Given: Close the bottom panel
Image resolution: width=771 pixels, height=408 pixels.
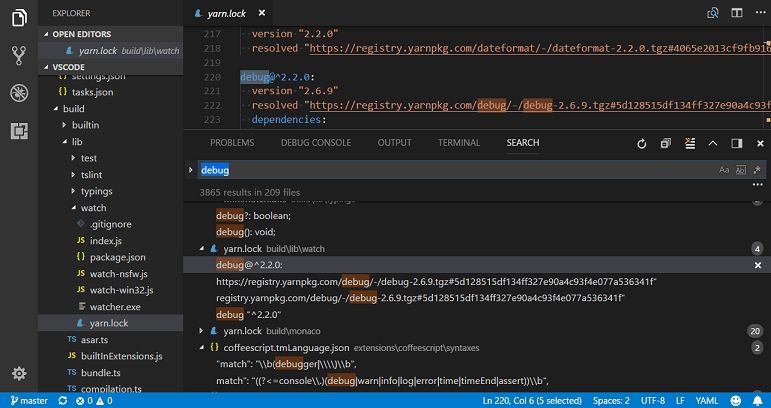Looking at the screenshot, I should coord(760,144).
